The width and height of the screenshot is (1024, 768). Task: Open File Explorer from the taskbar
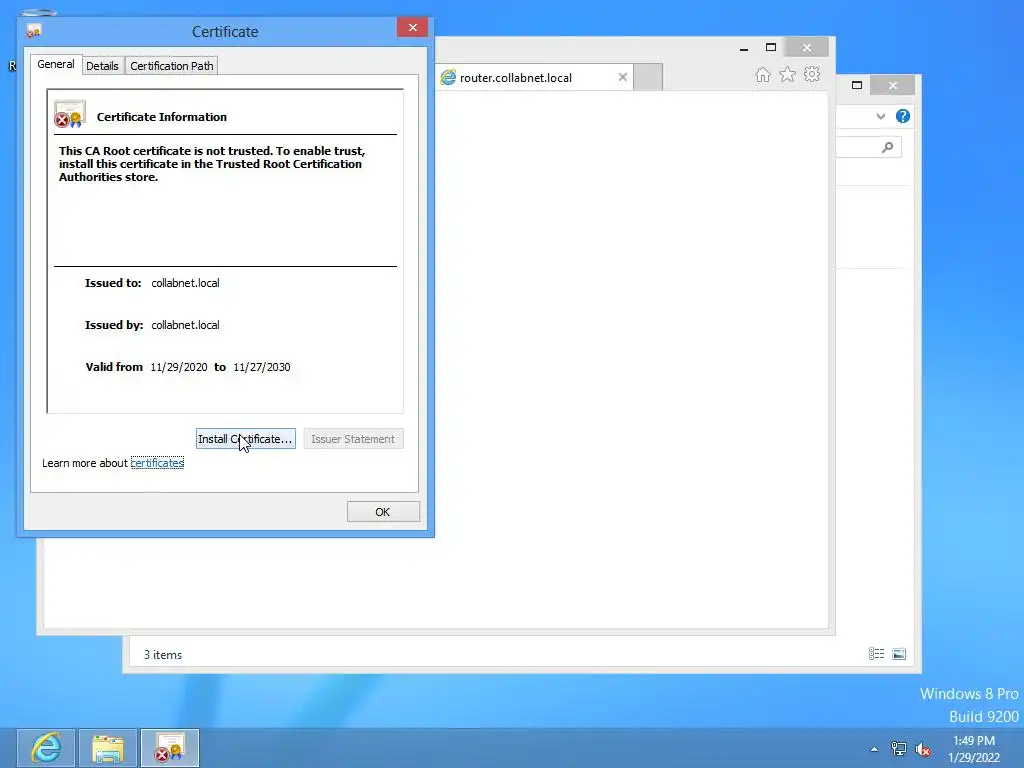(108, 748)
